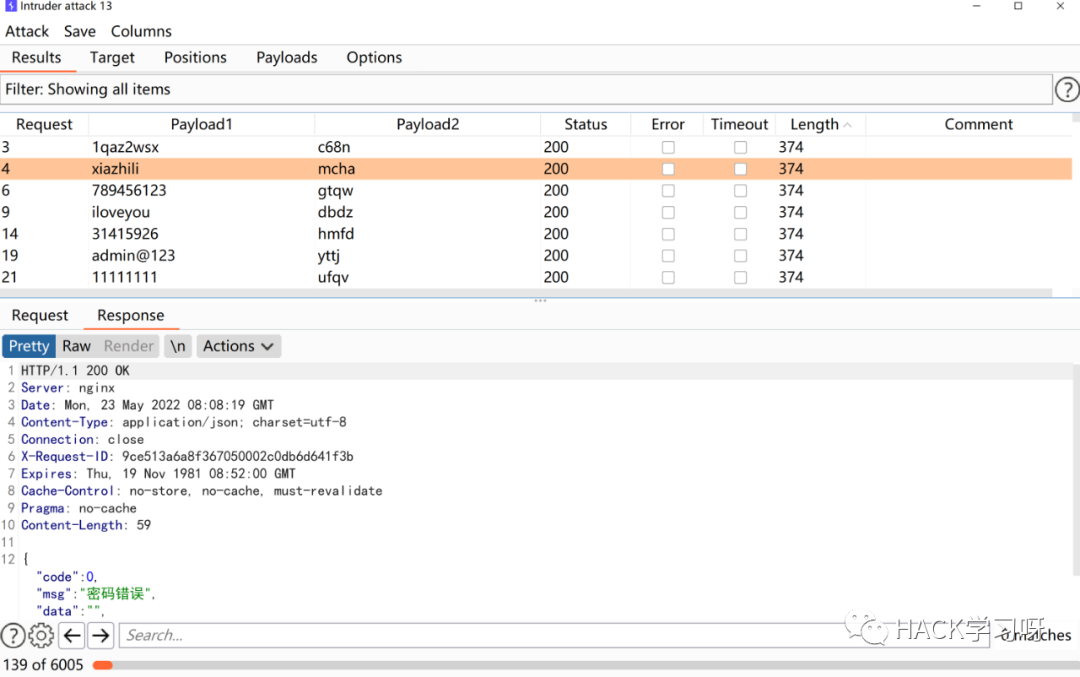Click Payload2 cell 'mcha'

(336, 169)
